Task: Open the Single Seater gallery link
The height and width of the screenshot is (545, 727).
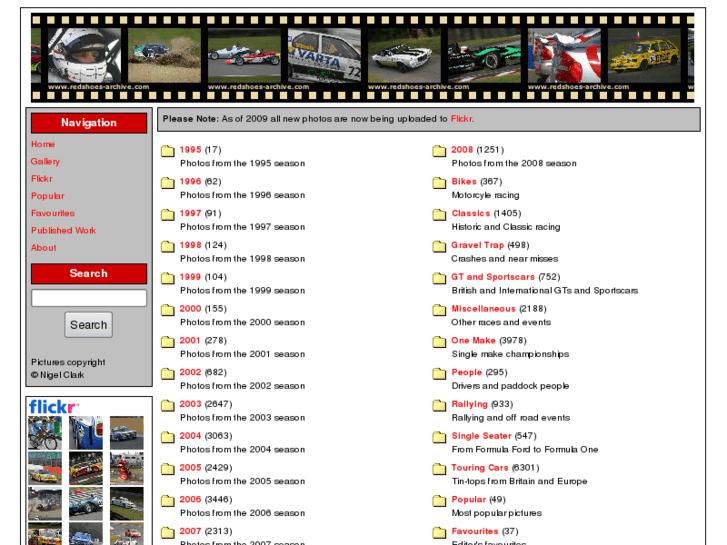Action: tap(481, 436)
